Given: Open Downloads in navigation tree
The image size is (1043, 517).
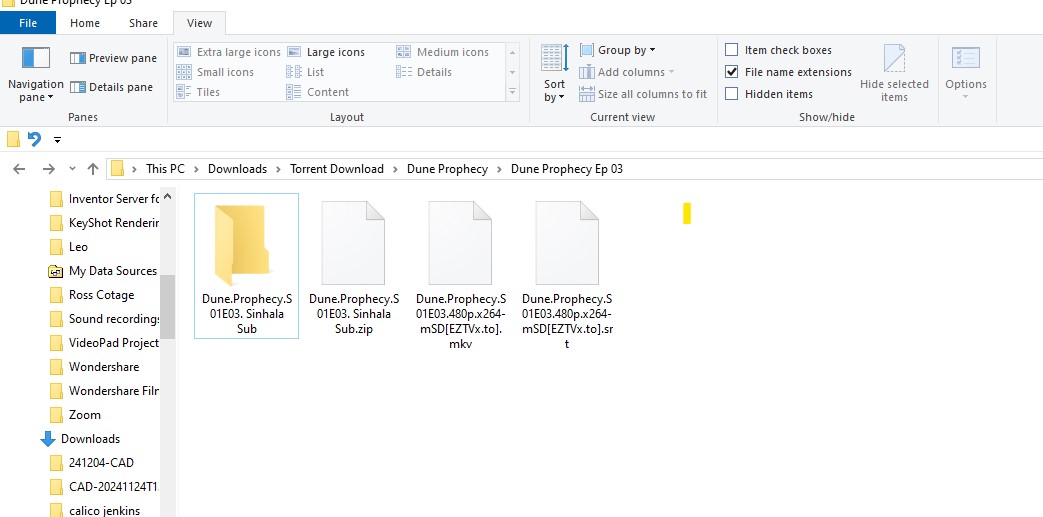Looking at the screenshot, I should [81, 438].
